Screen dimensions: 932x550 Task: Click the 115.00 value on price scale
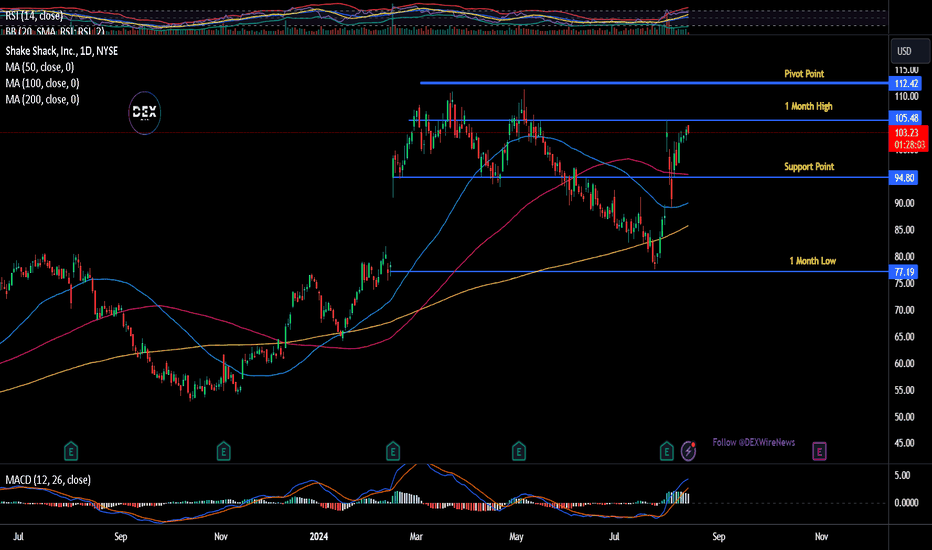tap(906, 70)
